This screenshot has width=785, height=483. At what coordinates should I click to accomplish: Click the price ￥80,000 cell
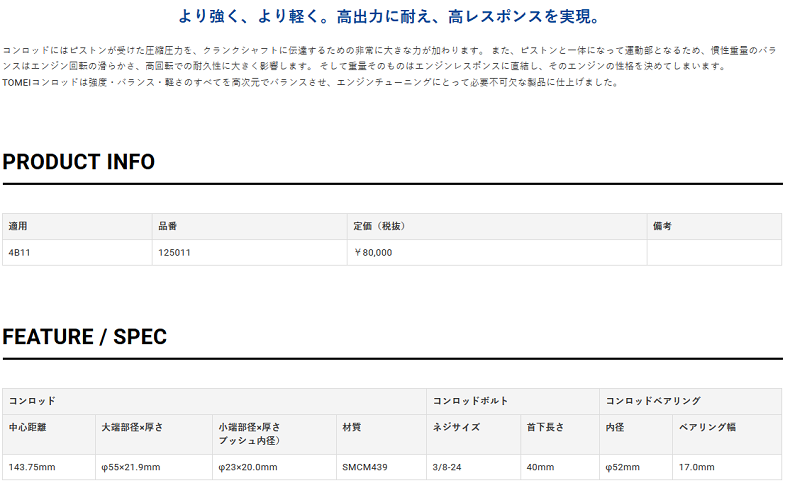click(x=497, y=252)
